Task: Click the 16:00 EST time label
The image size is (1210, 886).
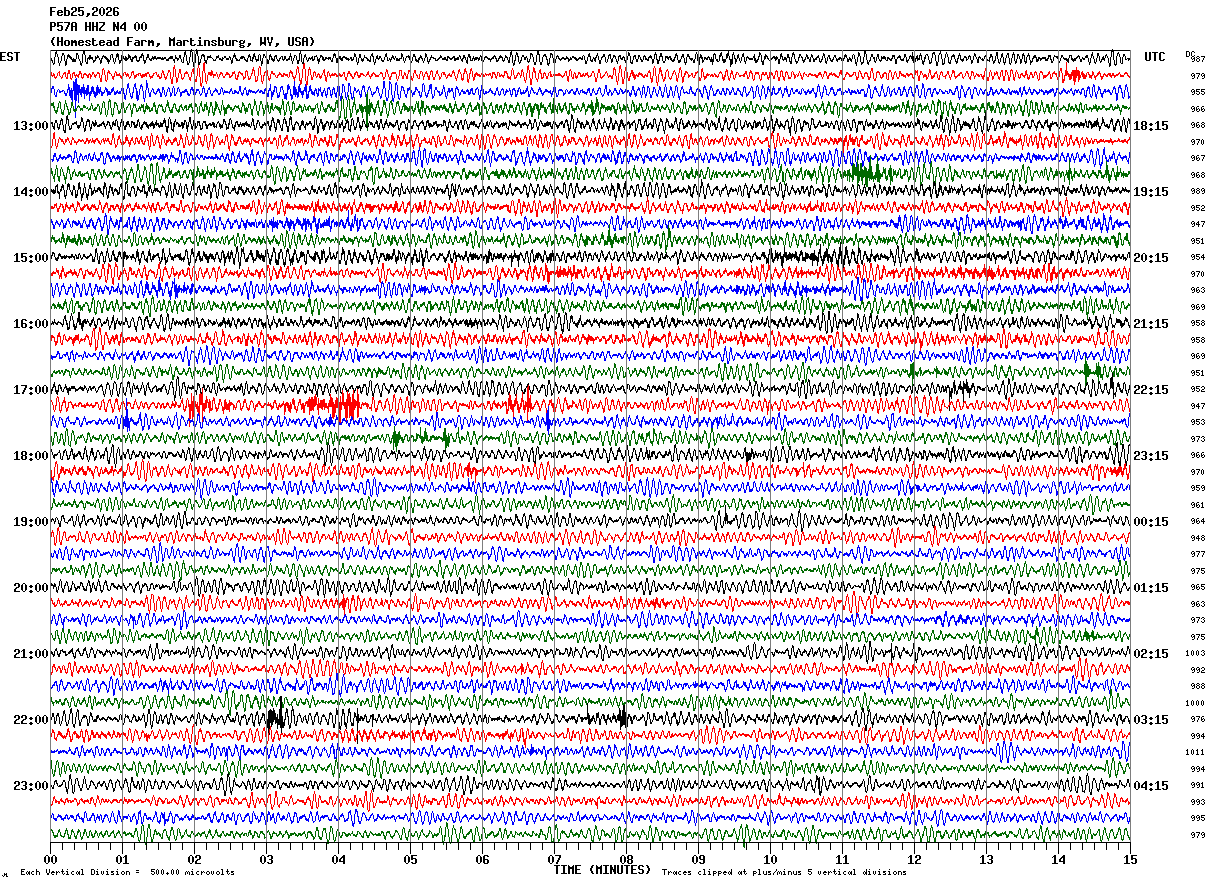Action: tap(31, 323)
